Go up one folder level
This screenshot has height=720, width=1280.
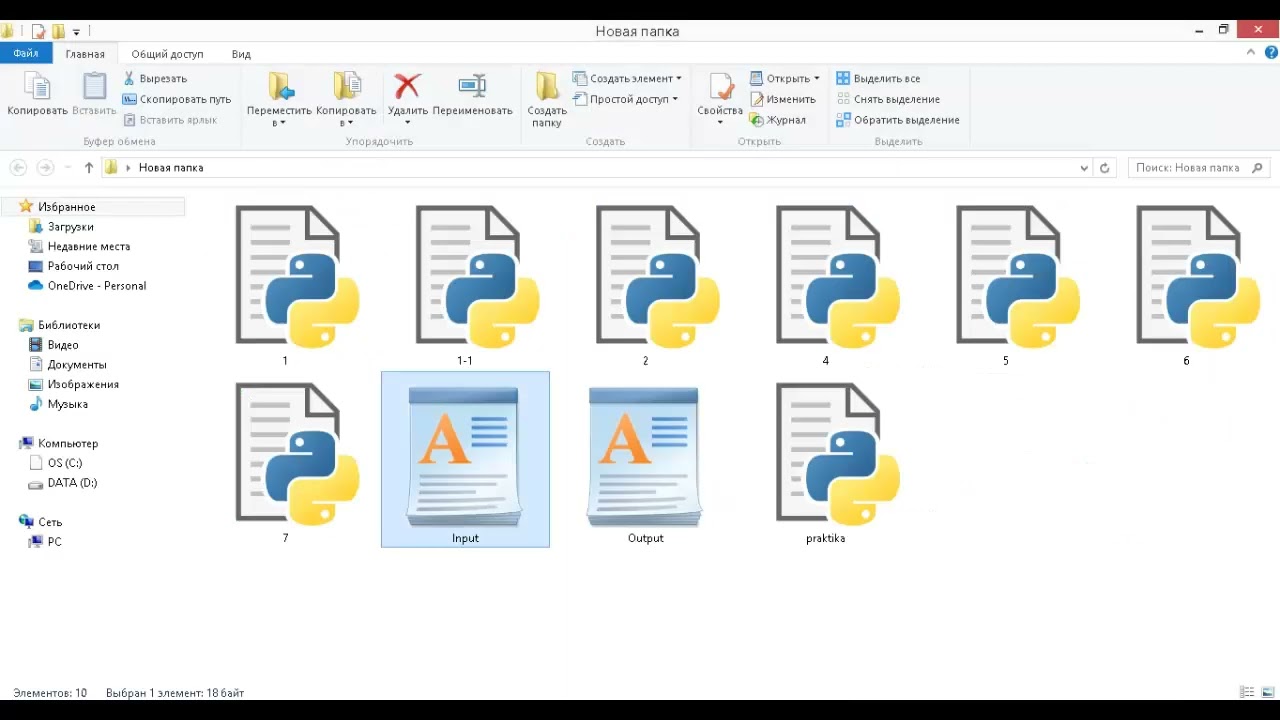(89, 168)
